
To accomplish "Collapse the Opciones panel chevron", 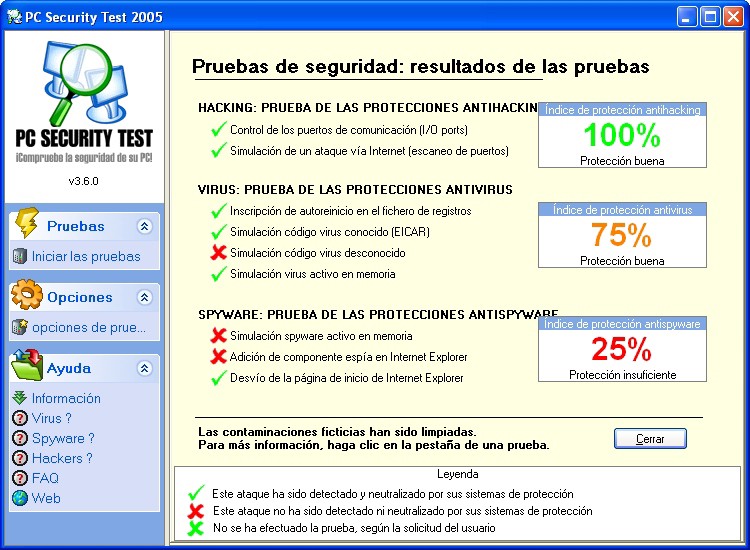I will pyautogui.click(x=144, y=297).
